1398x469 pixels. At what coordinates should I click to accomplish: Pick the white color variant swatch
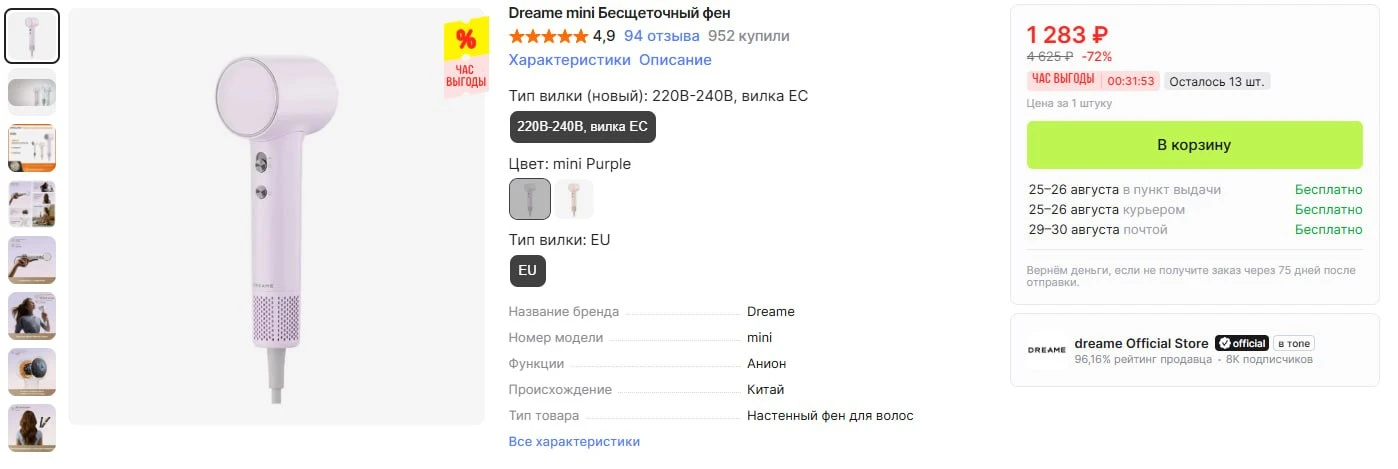(x=574, y=199)
